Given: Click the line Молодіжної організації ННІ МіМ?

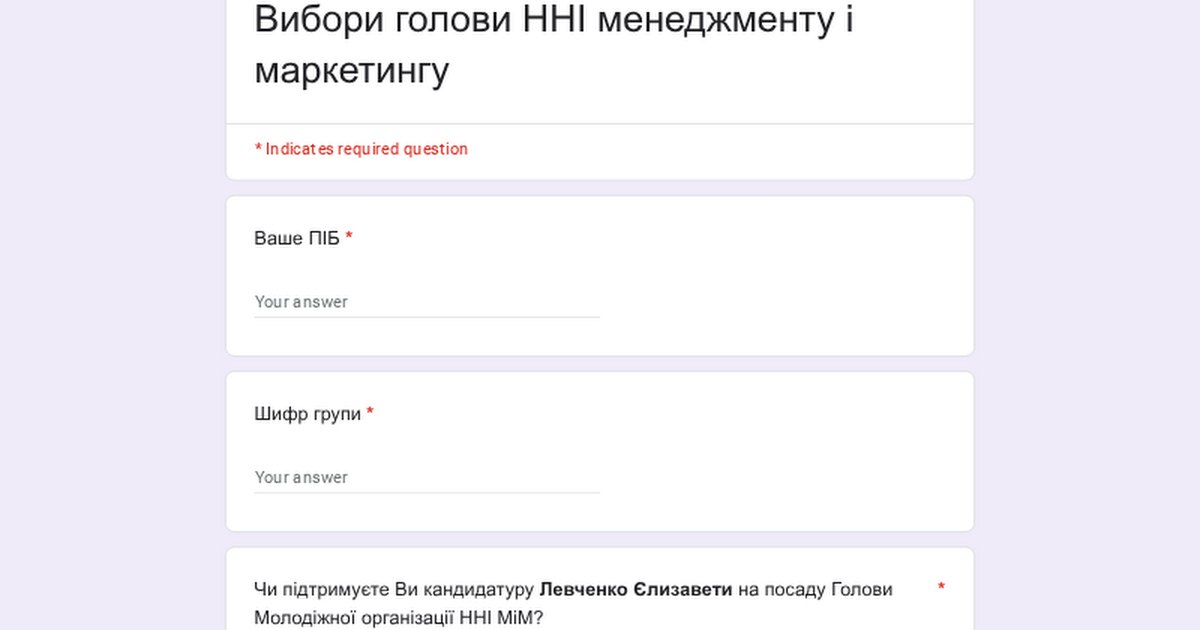Looking at the screenshot, I should 398,617.
